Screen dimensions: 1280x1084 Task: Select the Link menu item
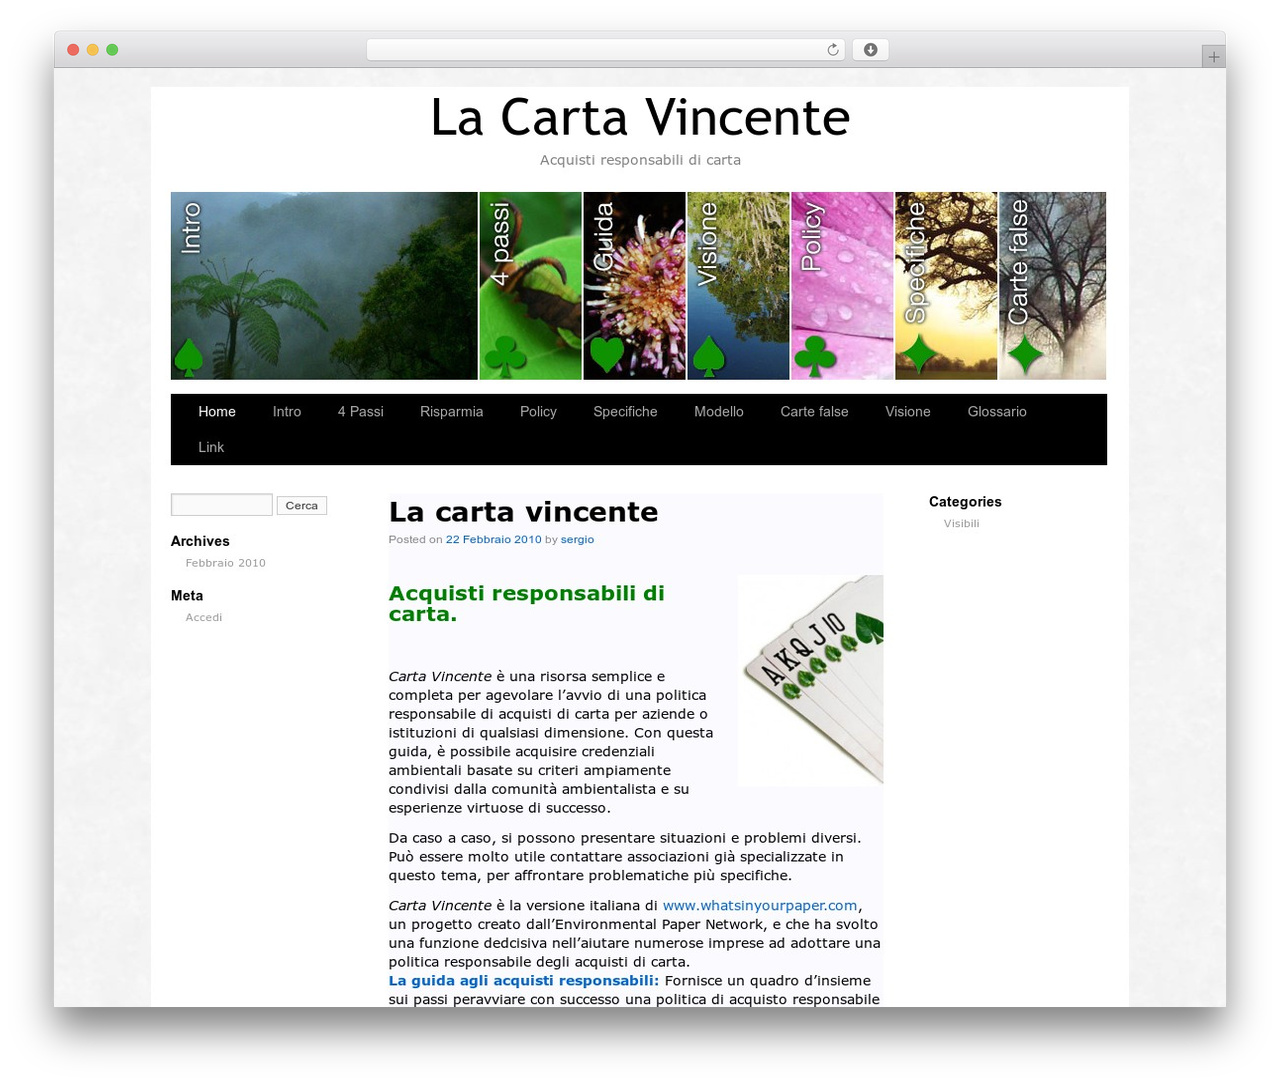click(x=211, y=448)
